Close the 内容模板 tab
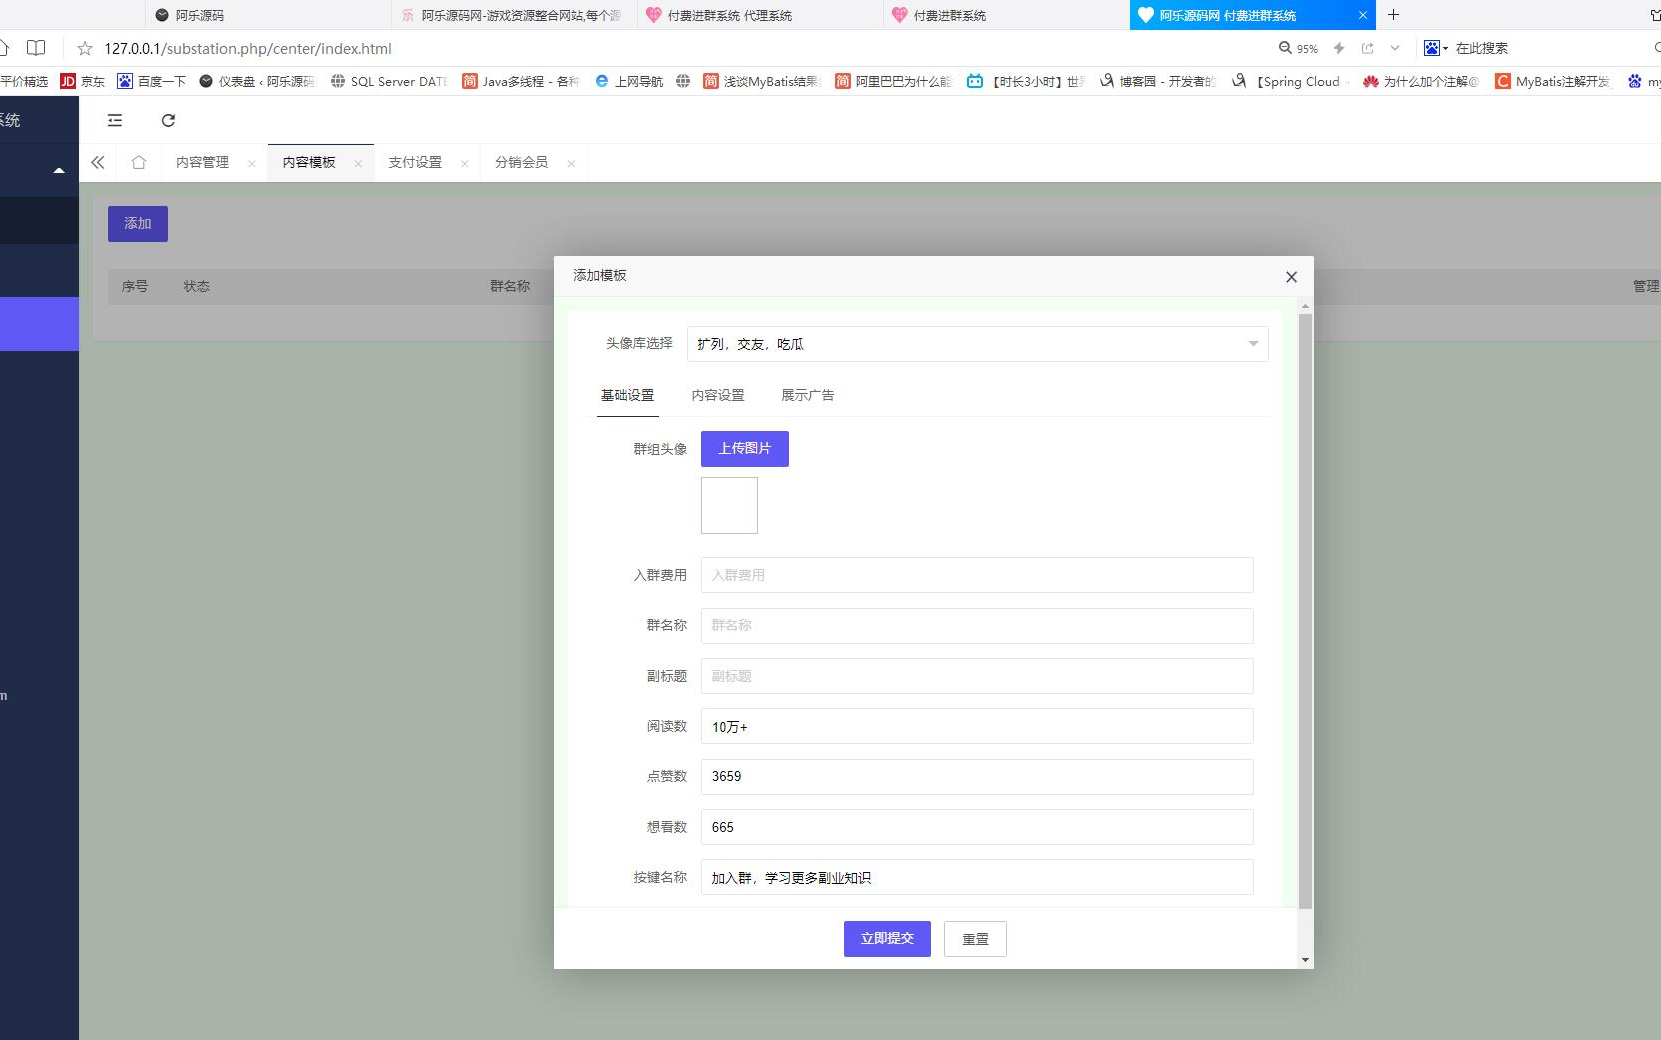This screenshot has height=1040, width=1661. coord(358,164)
